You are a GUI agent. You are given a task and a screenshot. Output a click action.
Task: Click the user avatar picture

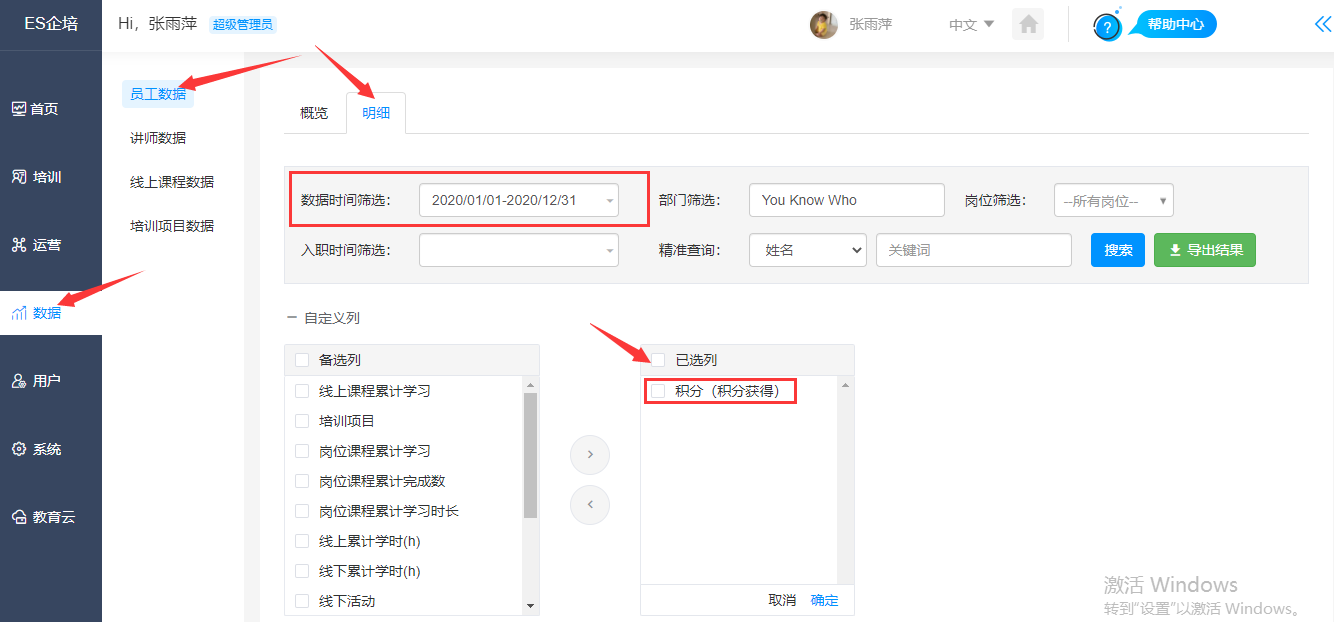tap(823, 25)
